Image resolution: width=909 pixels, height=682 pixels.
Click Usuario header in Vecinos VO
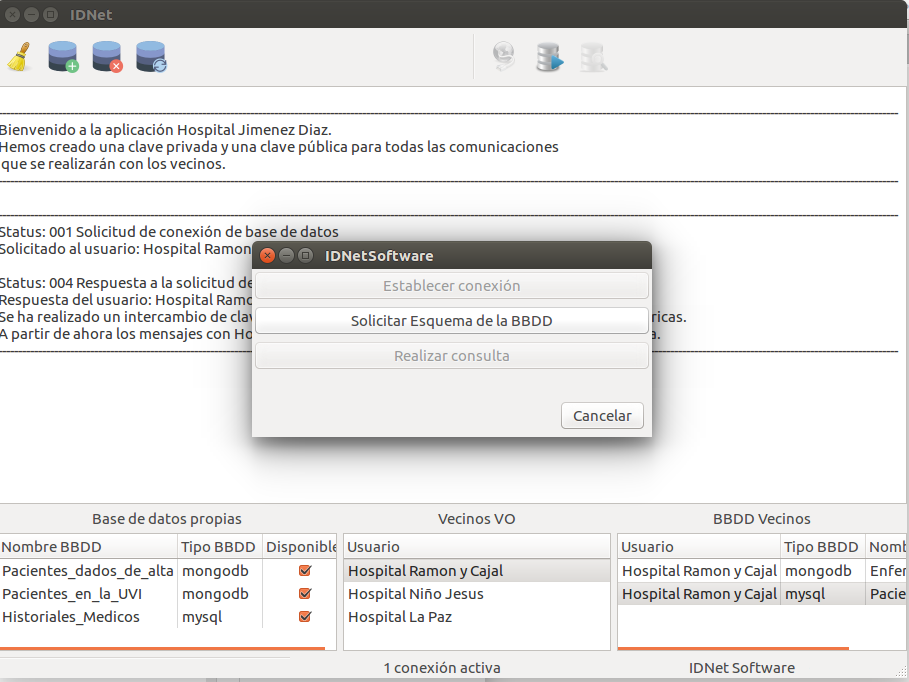tap(477, 547)
